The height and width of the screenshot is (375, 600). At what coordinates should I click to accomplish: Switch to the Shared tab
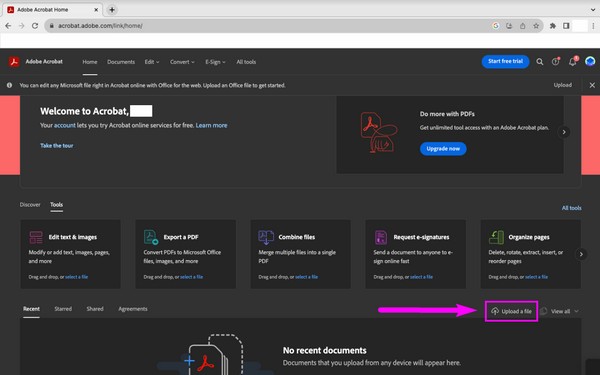pyautogui.click(x=95, y=308)
